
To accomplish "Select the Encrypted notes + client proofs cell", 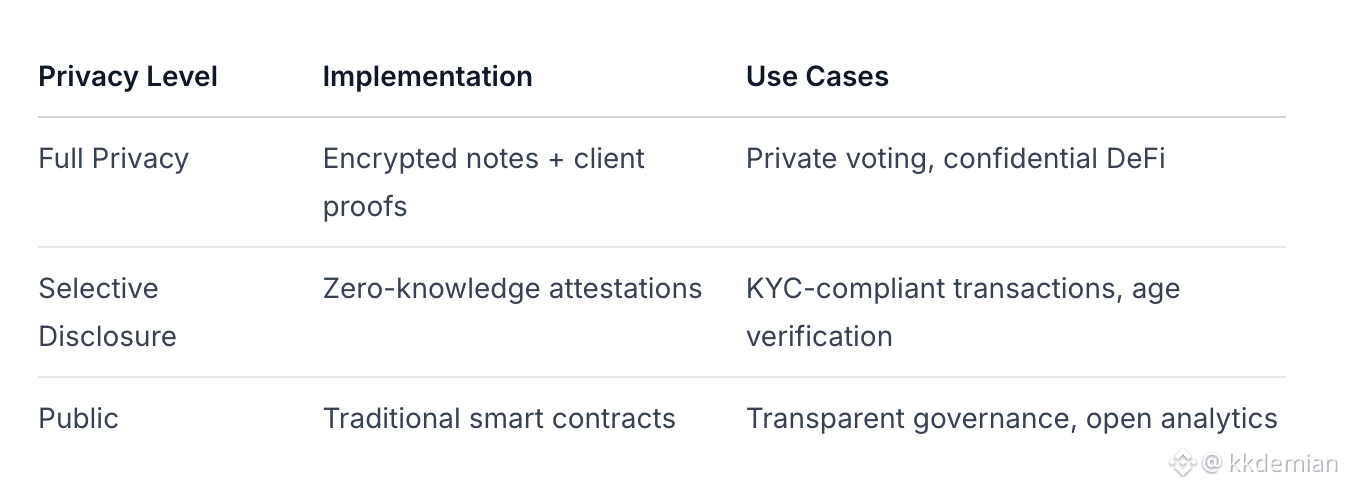I will pyautogui.click(x=483, y=182).
